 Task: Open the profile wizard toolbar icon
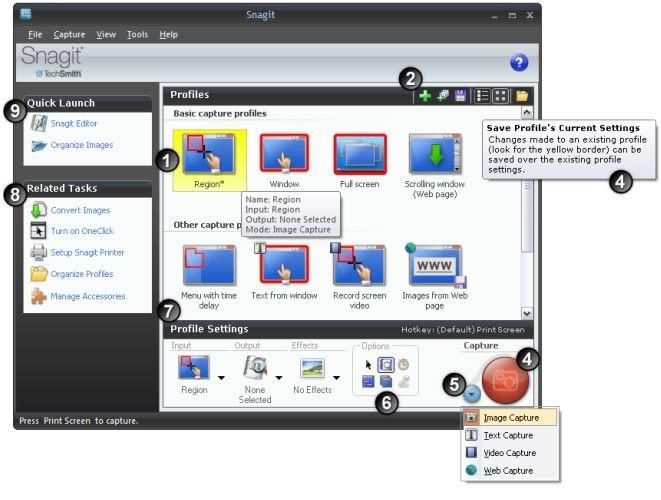coord(443,96)
